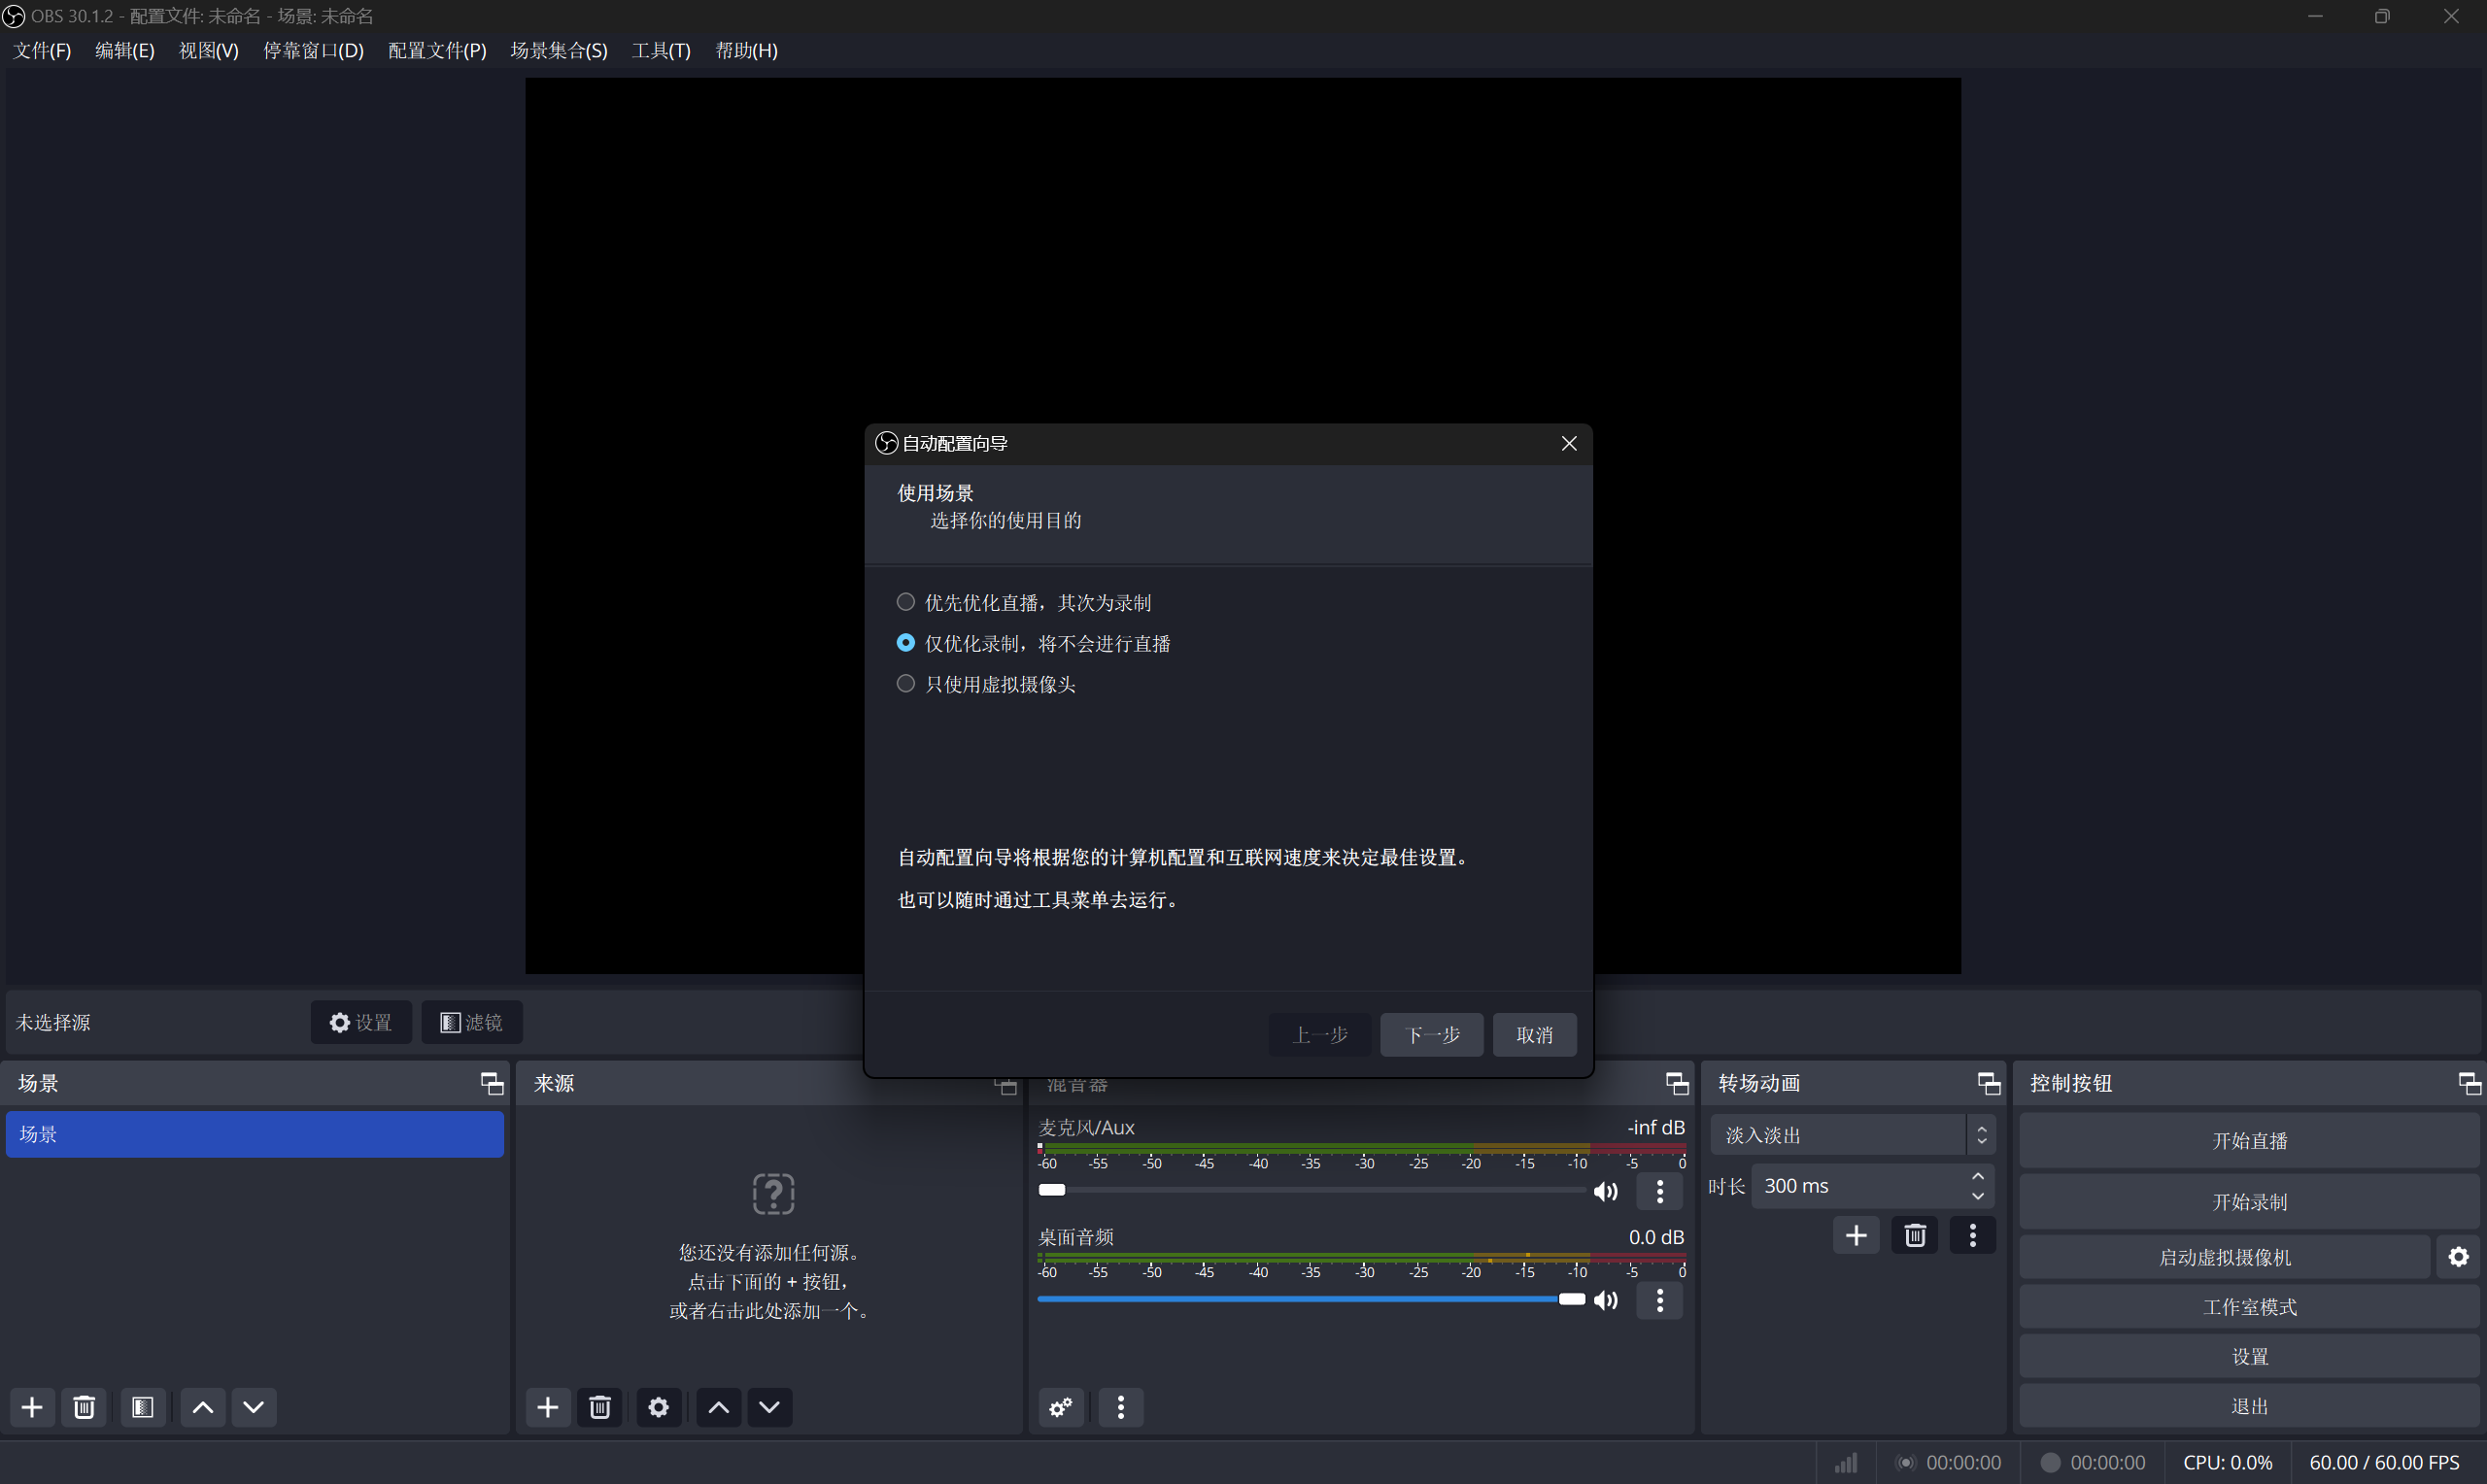Viewport: 2487px width, 1484px height.
Task: Mute the 麦克风/Aux speaker icon
Action: click(x=1605, y=1191)
